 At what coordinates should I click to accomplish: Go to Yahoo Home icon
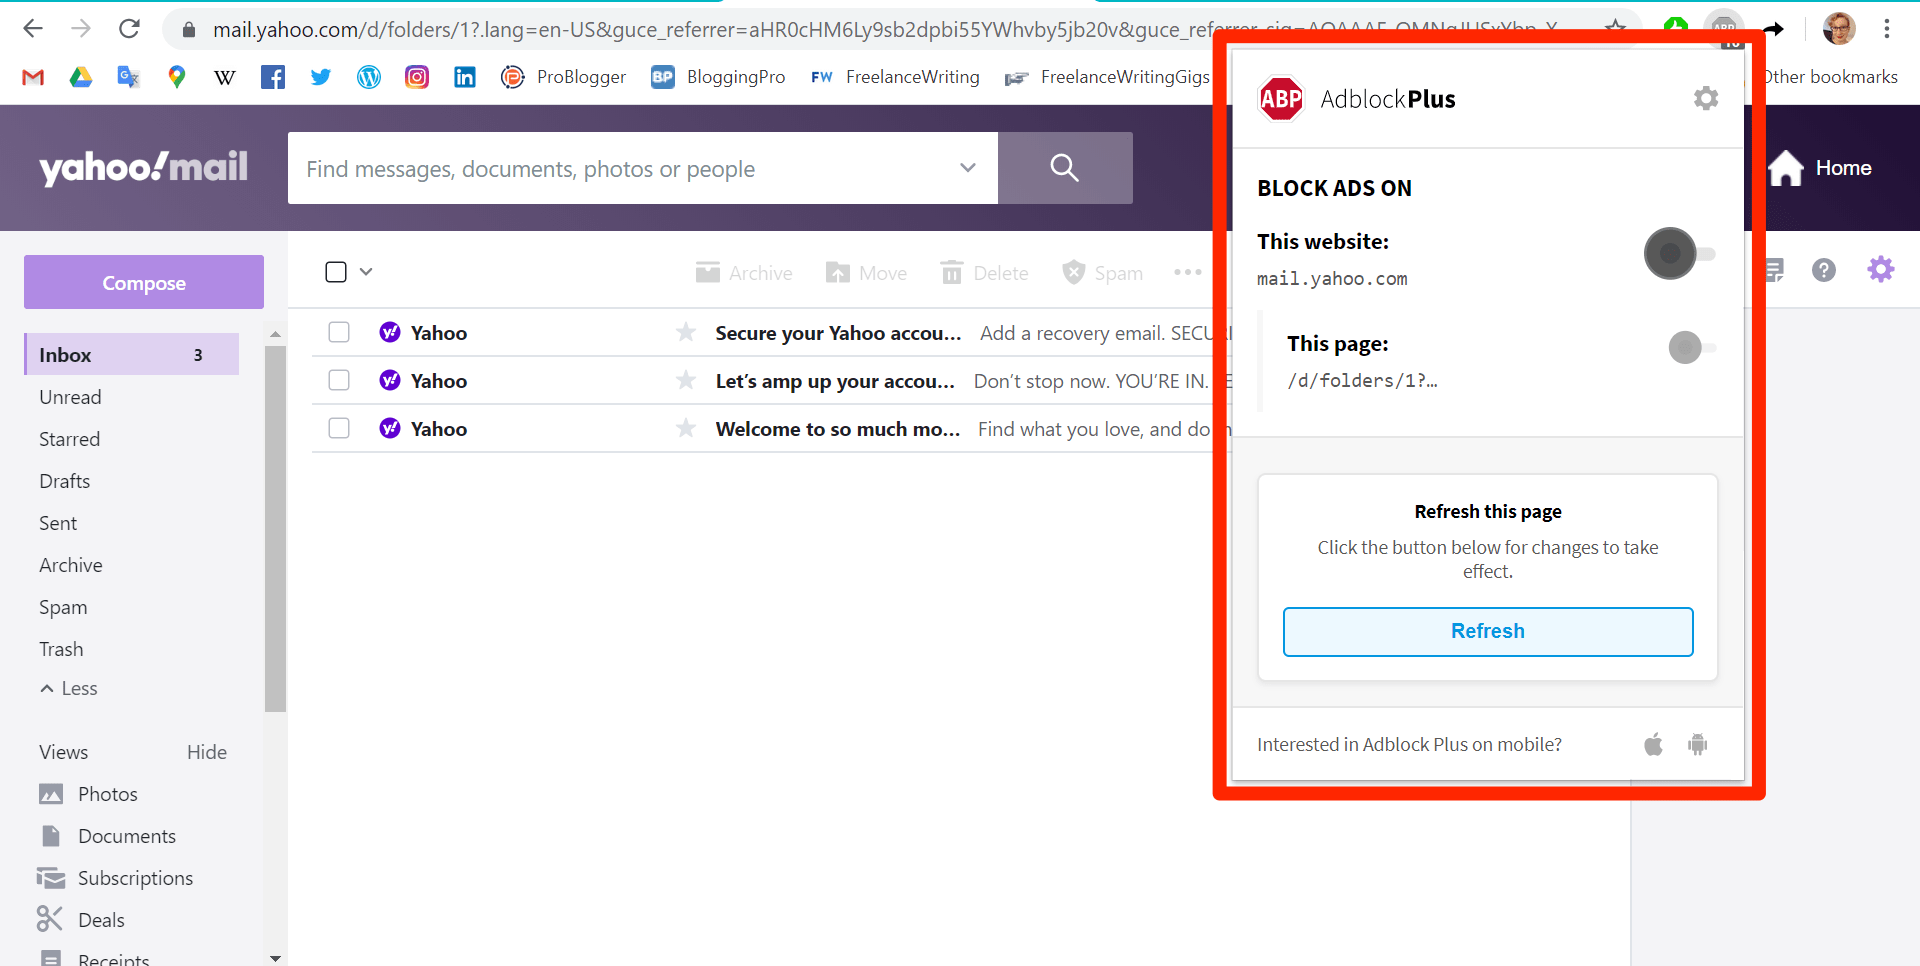1786,168
